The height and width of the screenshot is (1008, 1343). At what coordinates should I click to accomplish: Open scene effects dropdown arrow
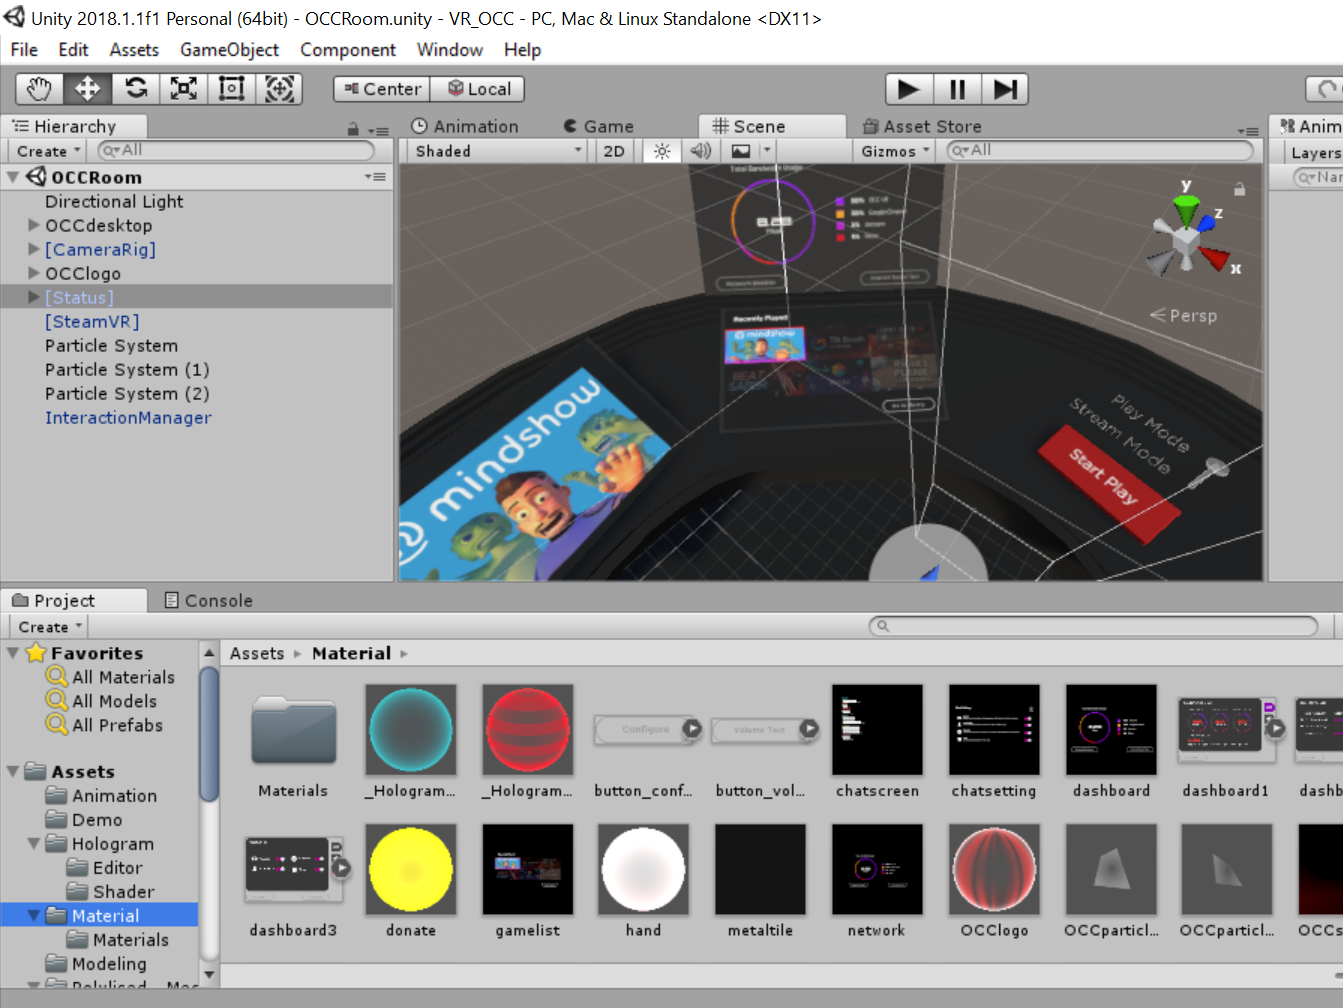pyautogui.click(x=767, y=151)
